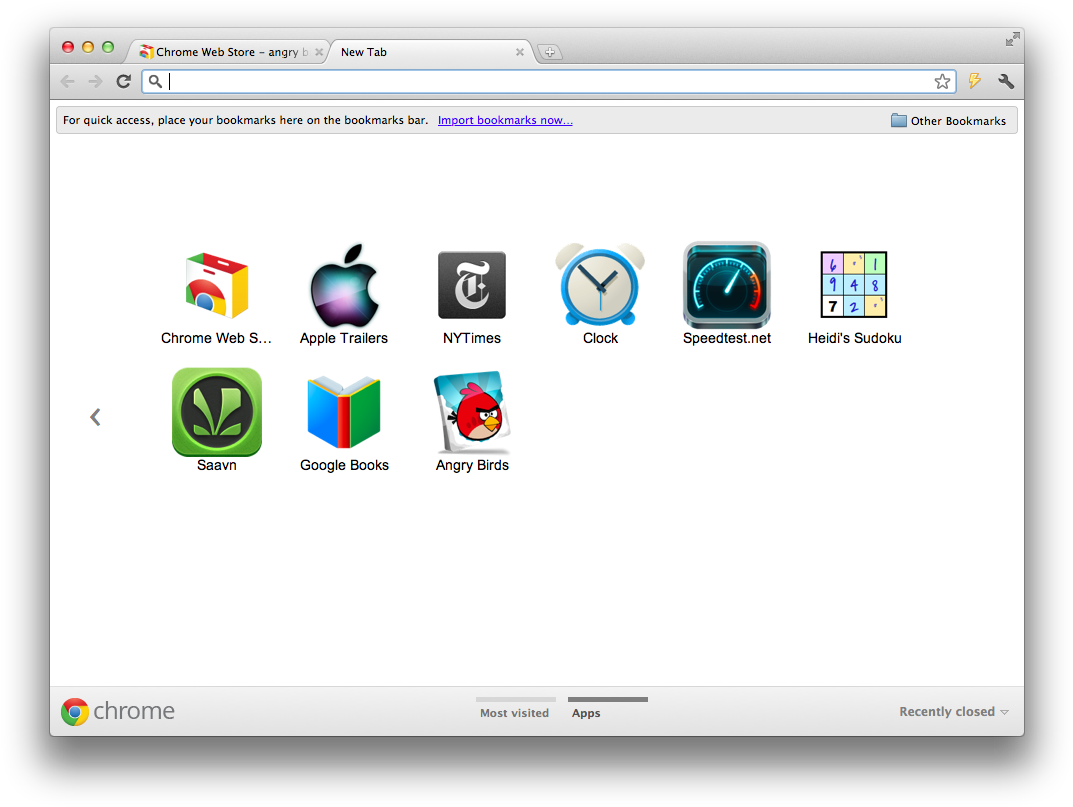Launch the Clock app
The image size is (1073, 807).
[x=599, y=285]
